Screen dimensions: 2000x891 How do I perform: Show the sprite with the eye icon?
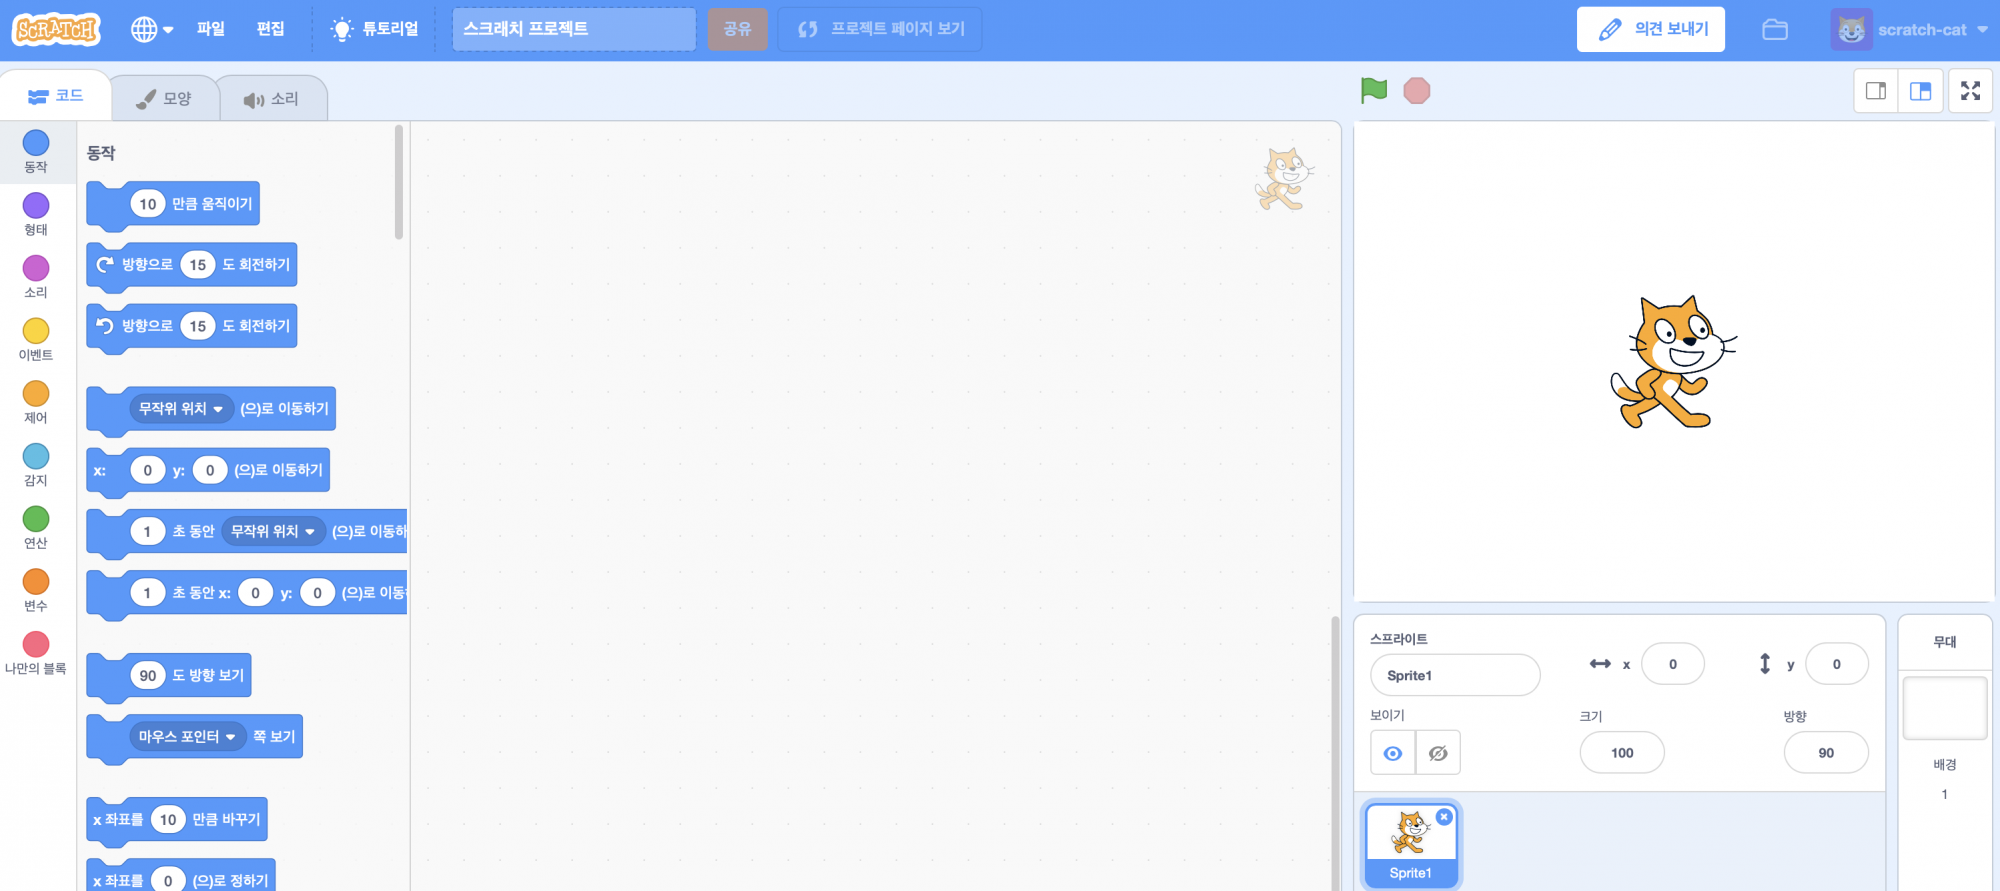[1393, 753]
